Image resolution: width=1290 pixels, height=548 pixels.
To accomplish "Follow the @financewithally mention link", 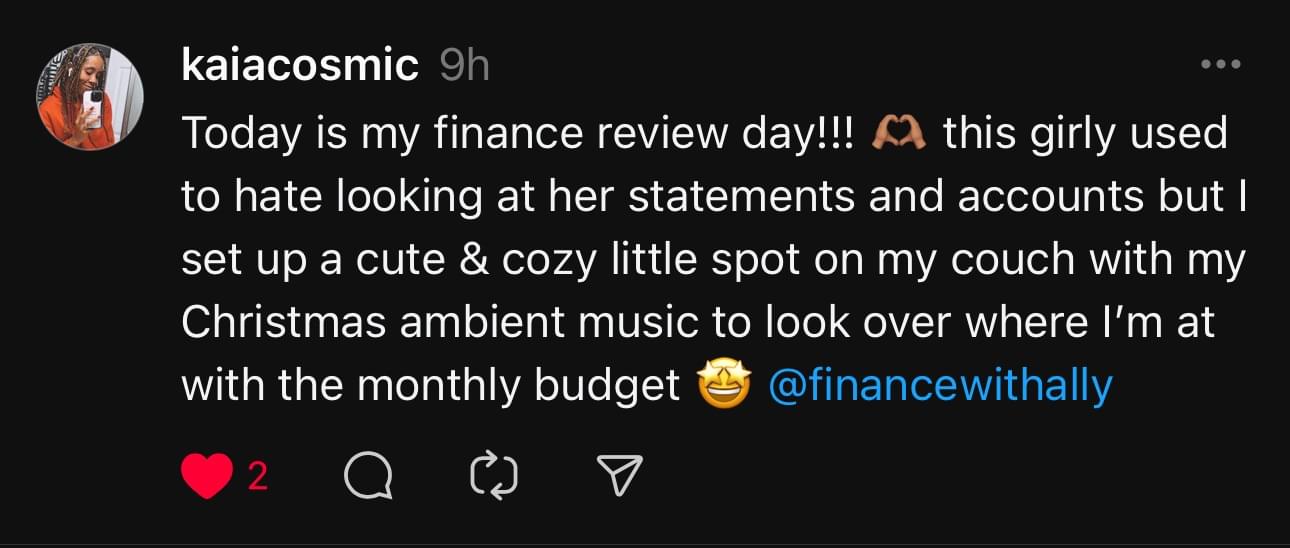I will [939, 386].
